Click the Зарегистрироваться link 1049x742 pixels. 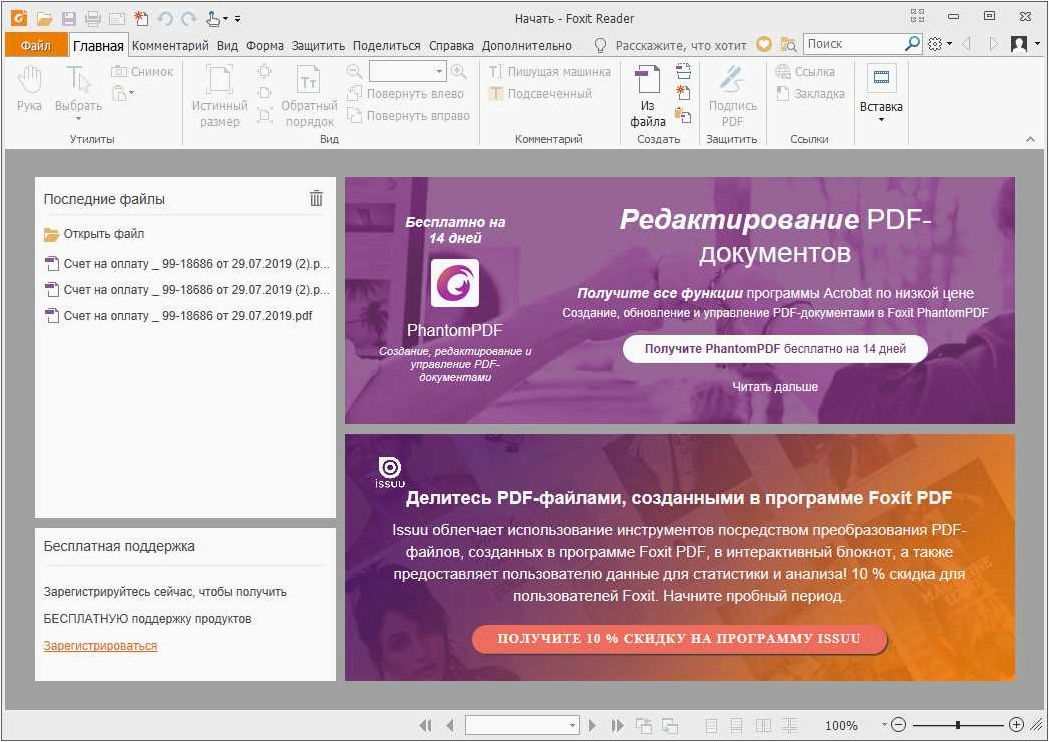pyautogui.click(x=100, y=646)
